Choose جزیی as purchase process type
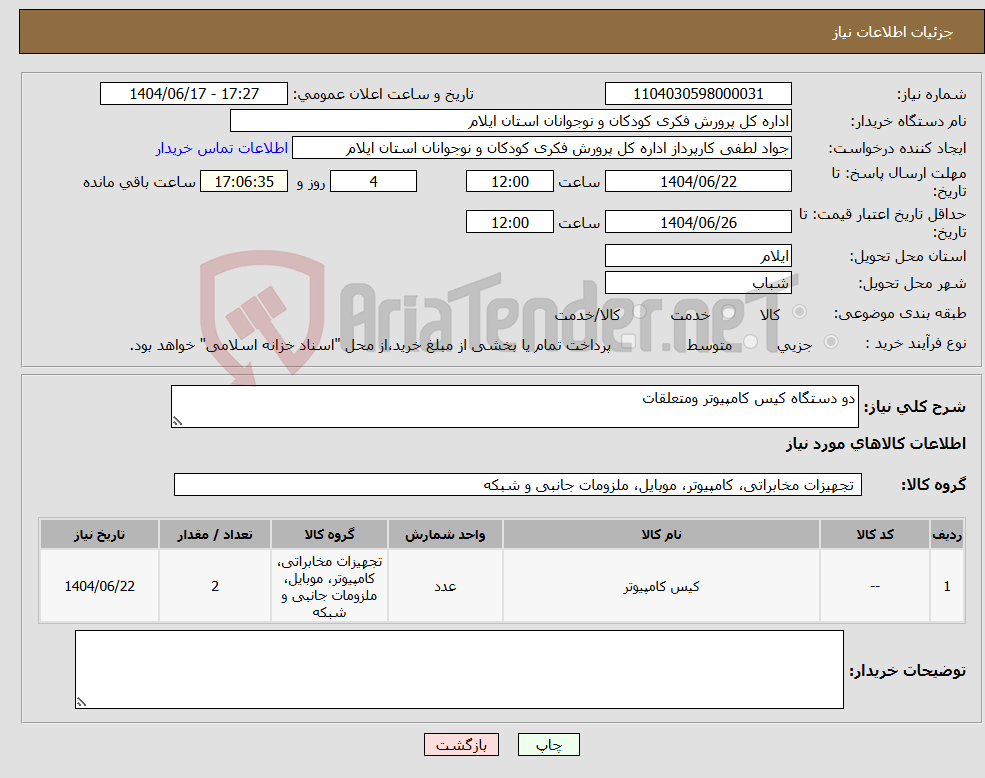 point(828,341)
